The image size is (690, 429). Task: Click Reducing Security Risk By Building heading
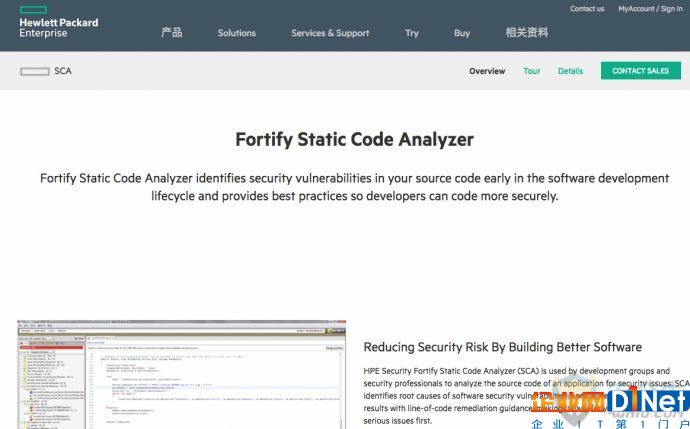pos(503,347)
